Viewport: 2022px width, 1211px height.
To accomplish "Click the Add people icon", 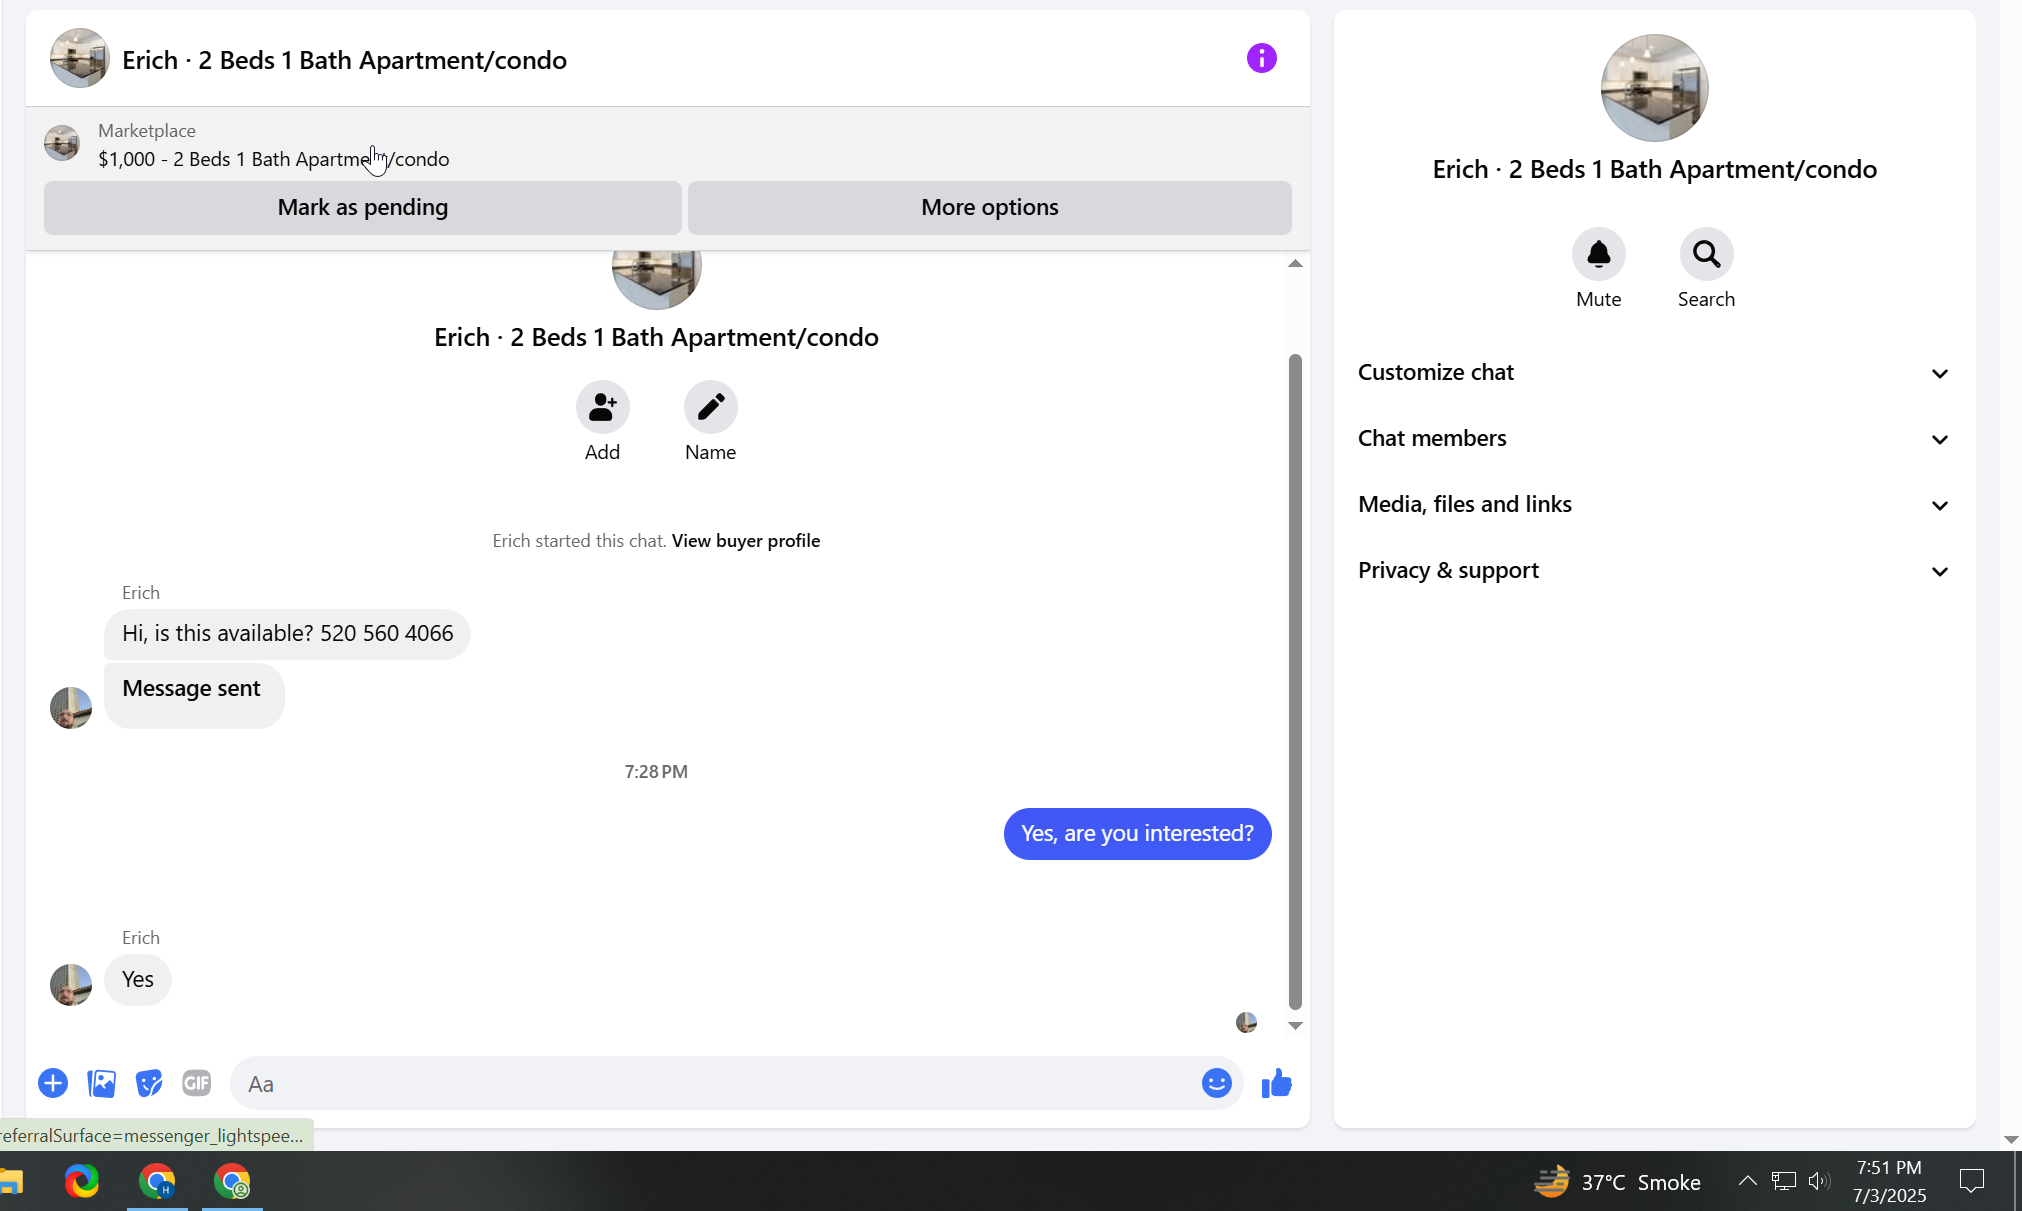I will 602,407.
